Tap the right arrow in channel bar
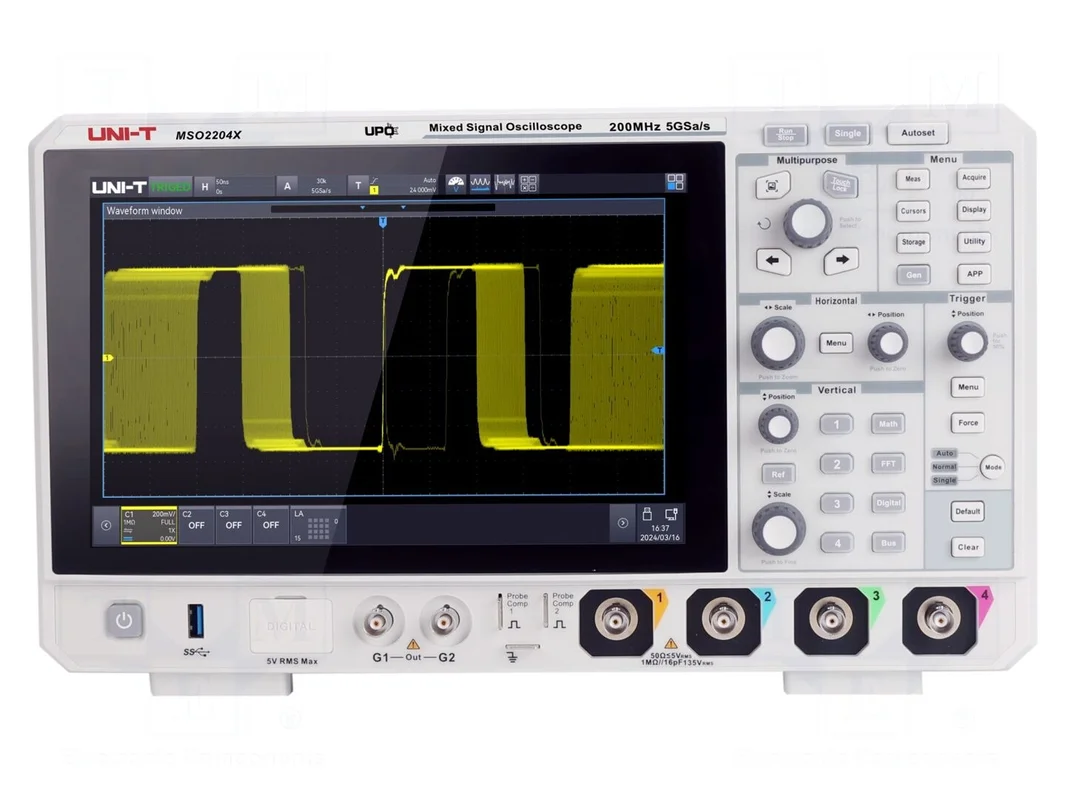This screenshot has width=1066, height=800. click(x=622, y=523)
